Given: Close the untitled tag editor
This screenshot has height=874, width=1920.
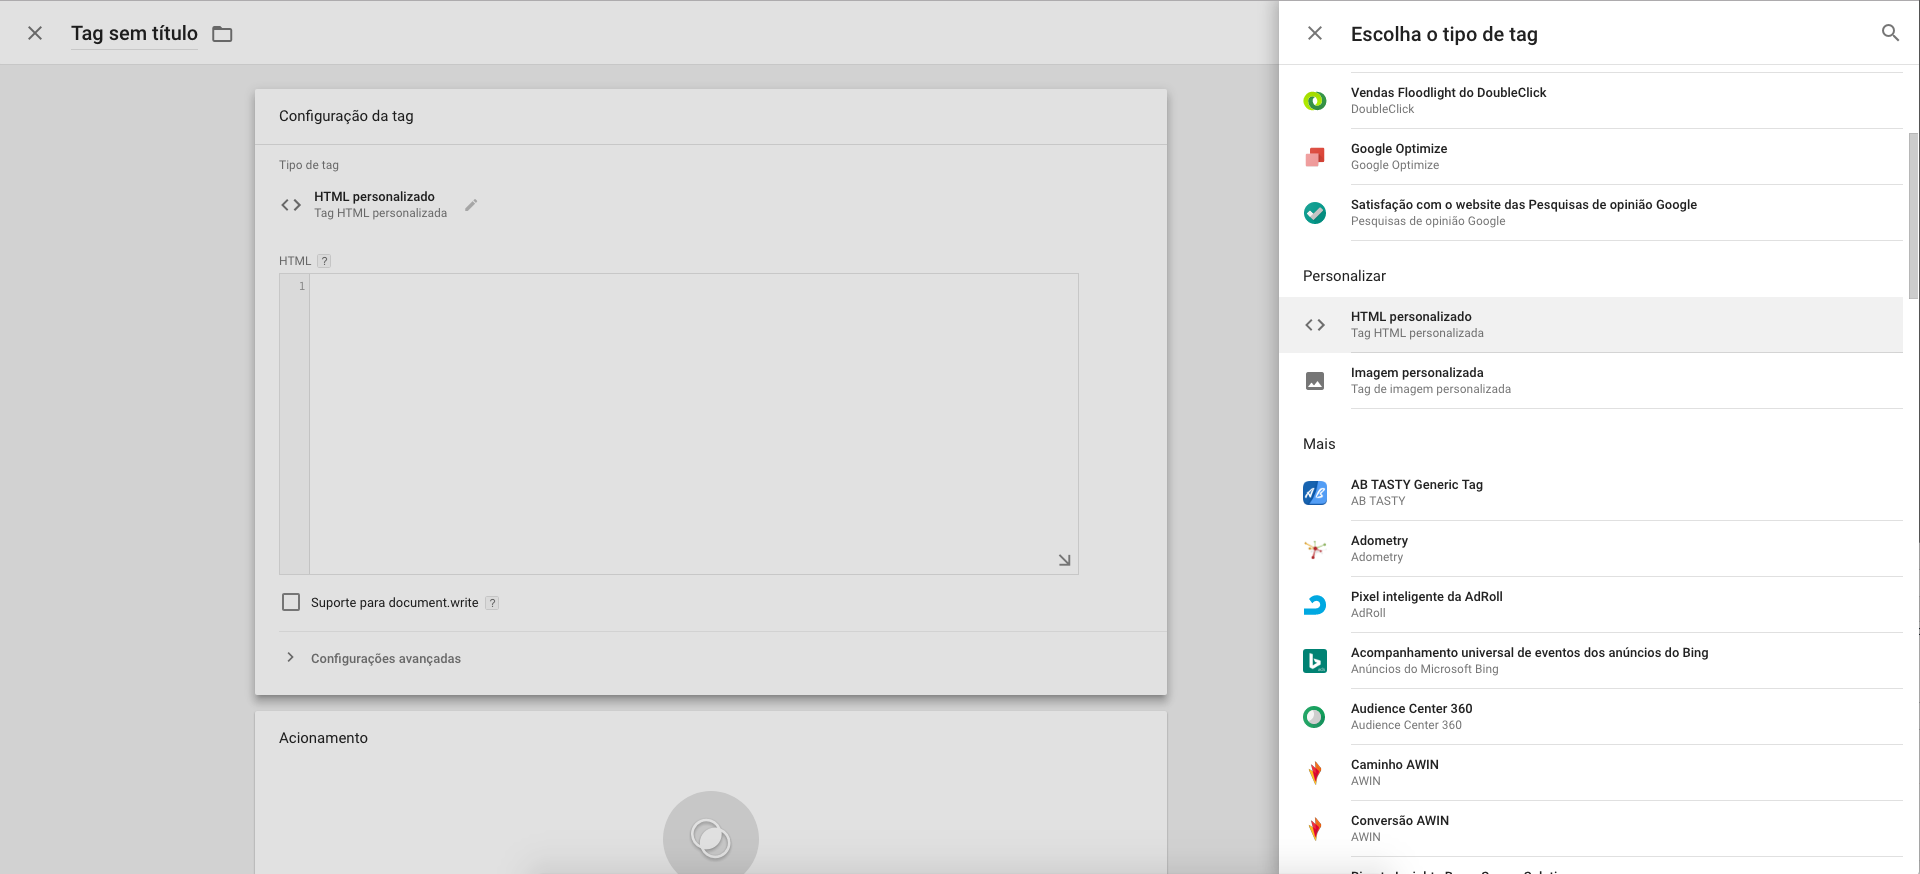Looking at the screenshot, I should [x=35, y=33].
